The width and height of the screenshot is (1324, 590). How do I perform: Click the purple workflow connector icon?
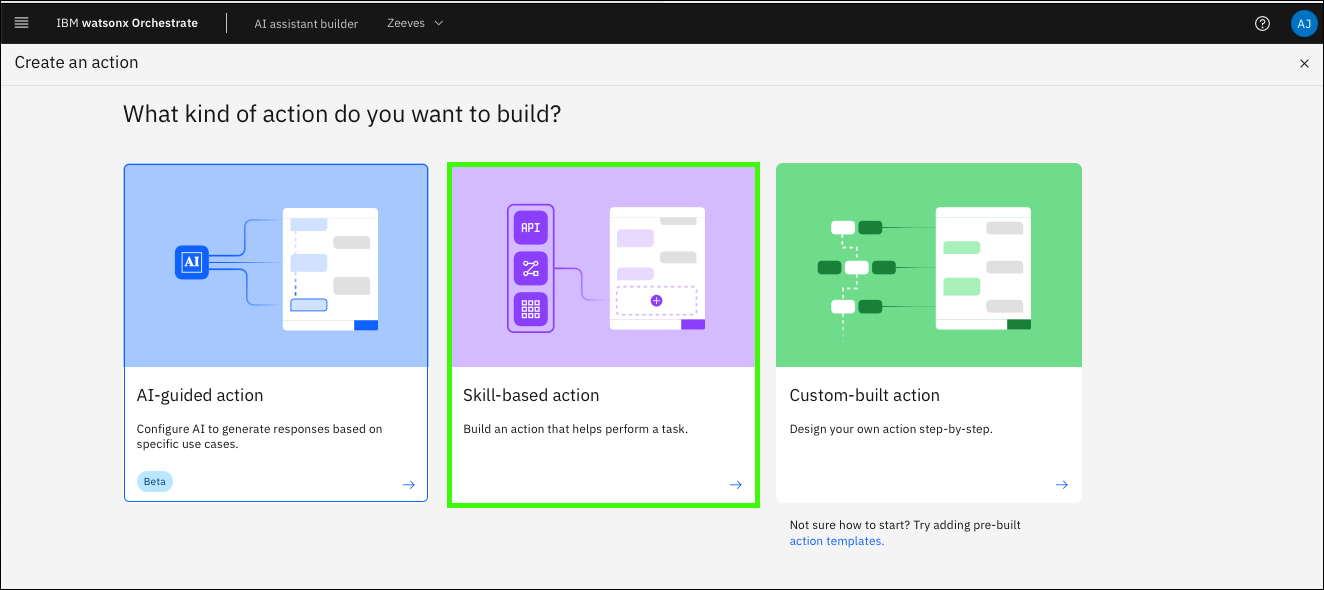point(530,268)
